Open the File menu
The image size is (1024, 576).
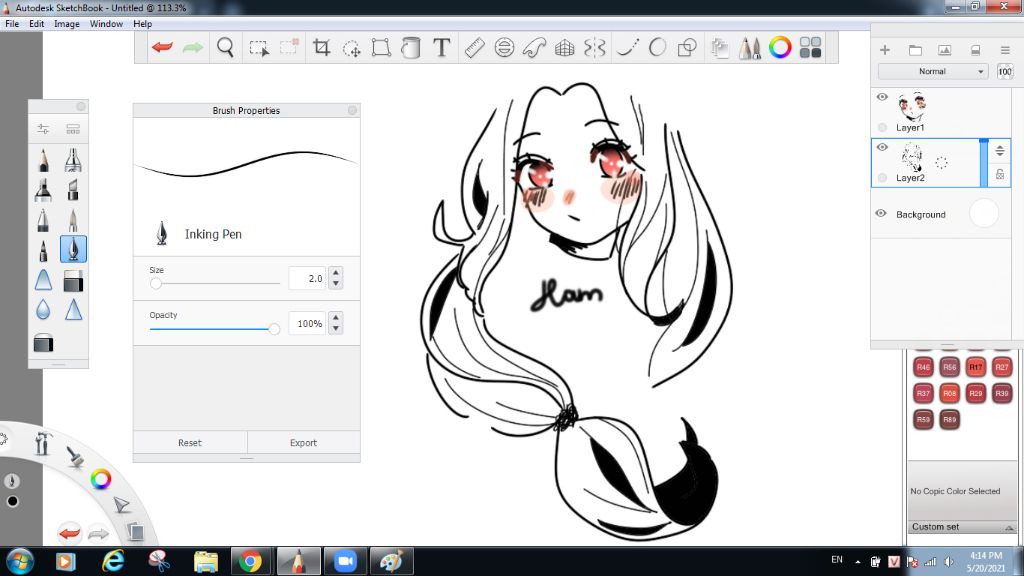click(x=12, y=24)
